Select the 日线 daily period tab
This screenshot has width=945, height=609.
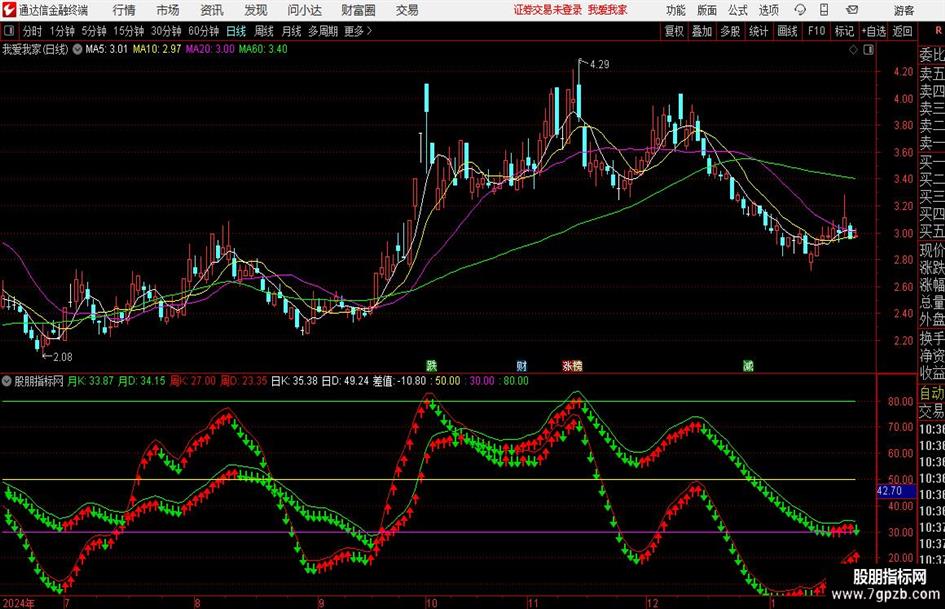(236, 31)
